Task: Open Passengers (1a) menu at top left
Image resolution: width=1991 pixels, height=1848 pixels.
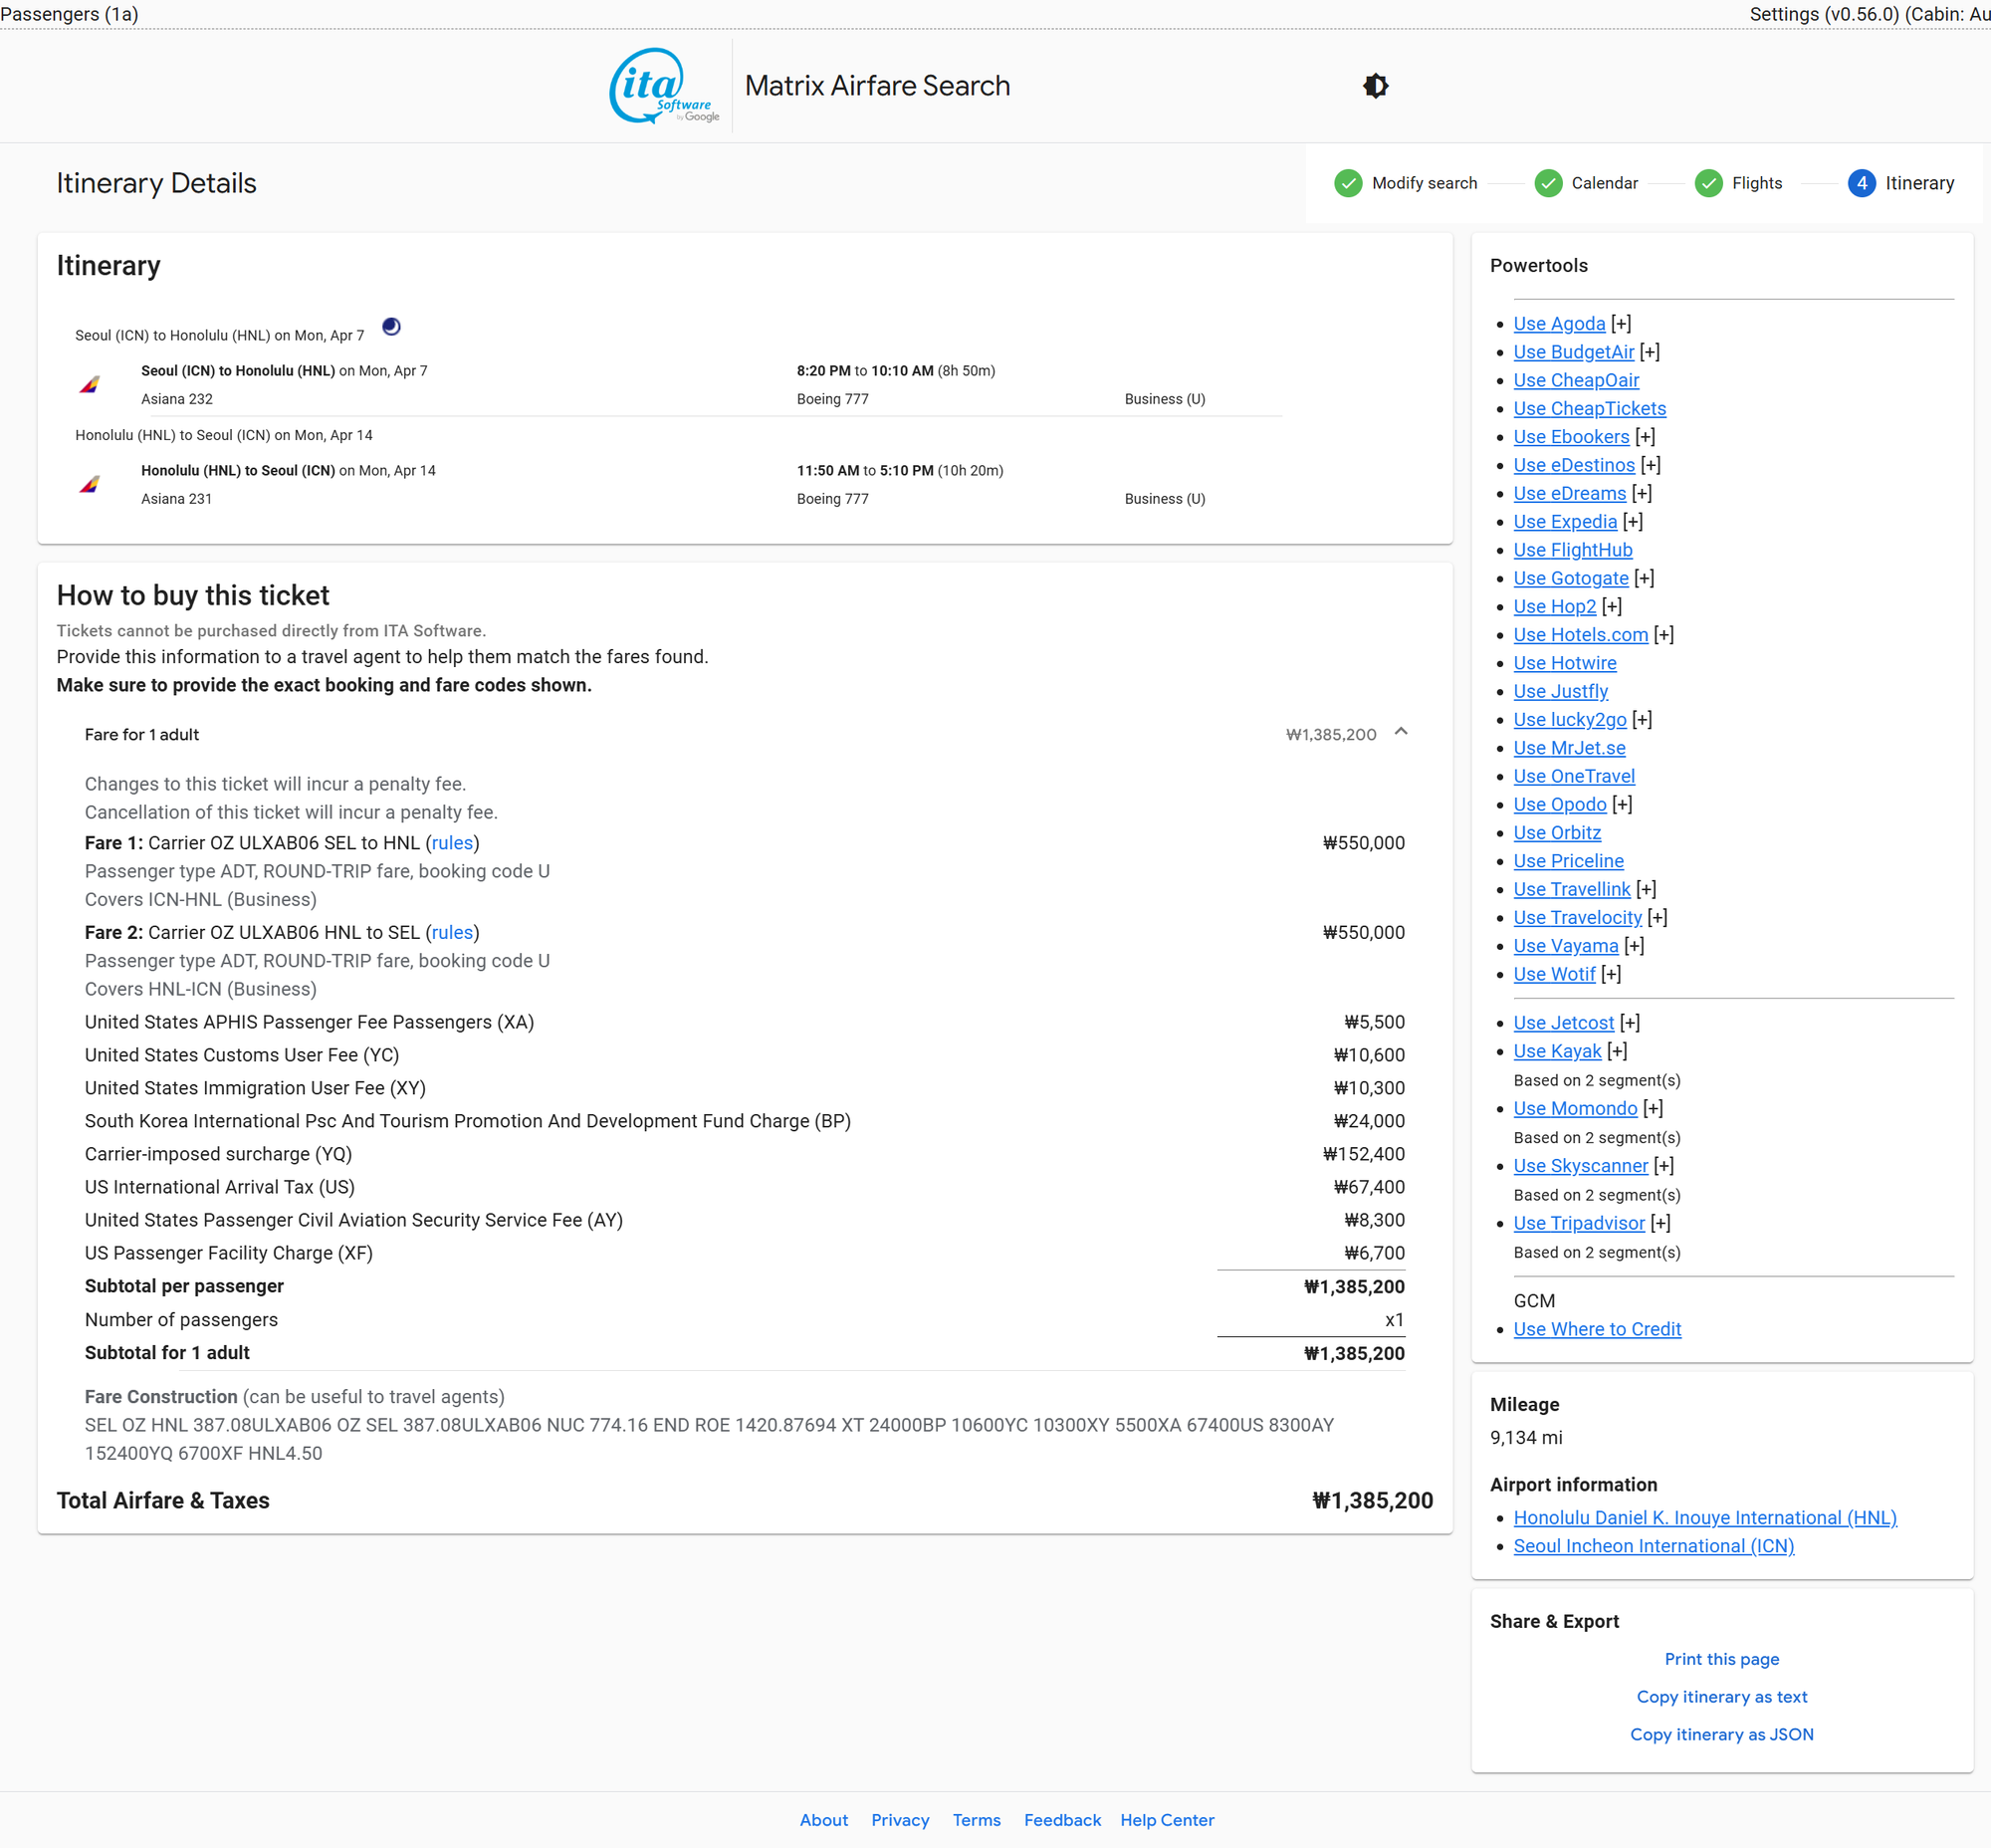Action: point(70,14)
